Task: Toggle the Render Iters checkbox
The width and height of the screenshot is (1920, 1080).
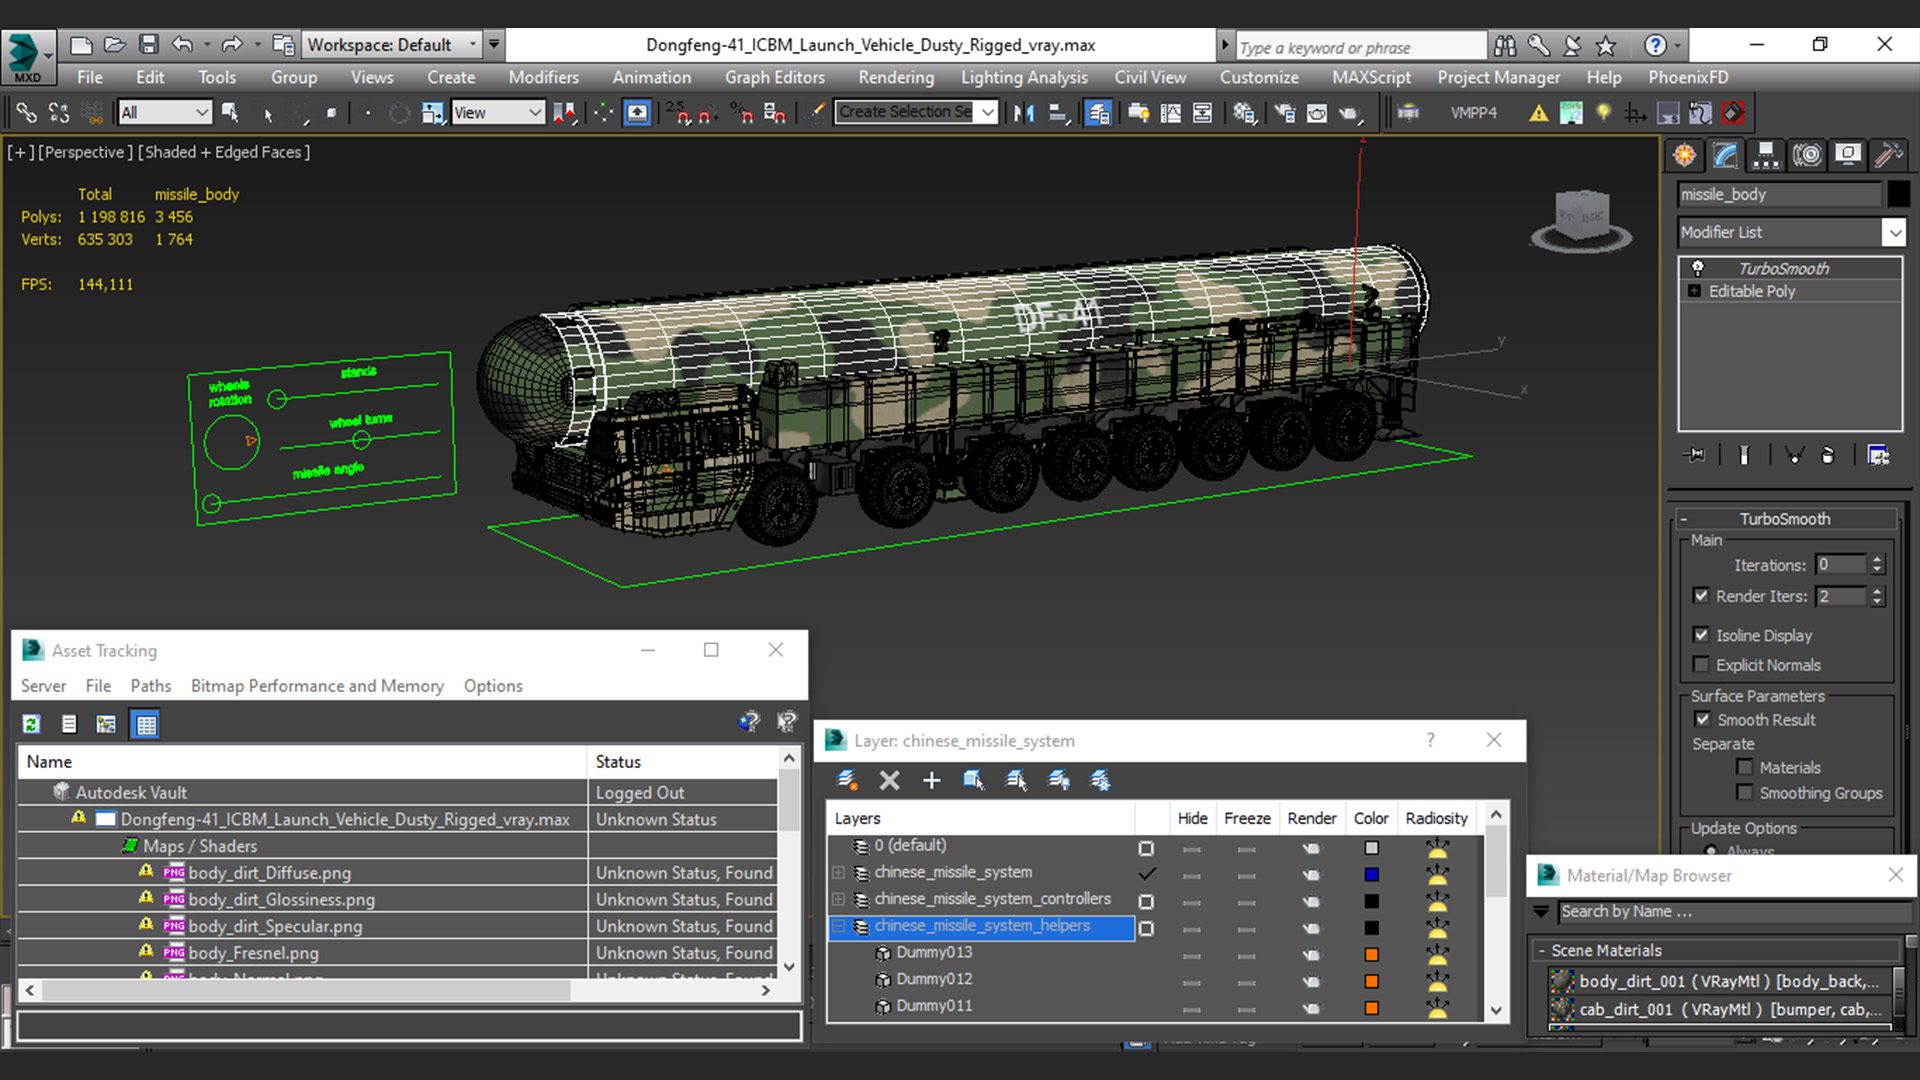Action: click(1701, 595)
